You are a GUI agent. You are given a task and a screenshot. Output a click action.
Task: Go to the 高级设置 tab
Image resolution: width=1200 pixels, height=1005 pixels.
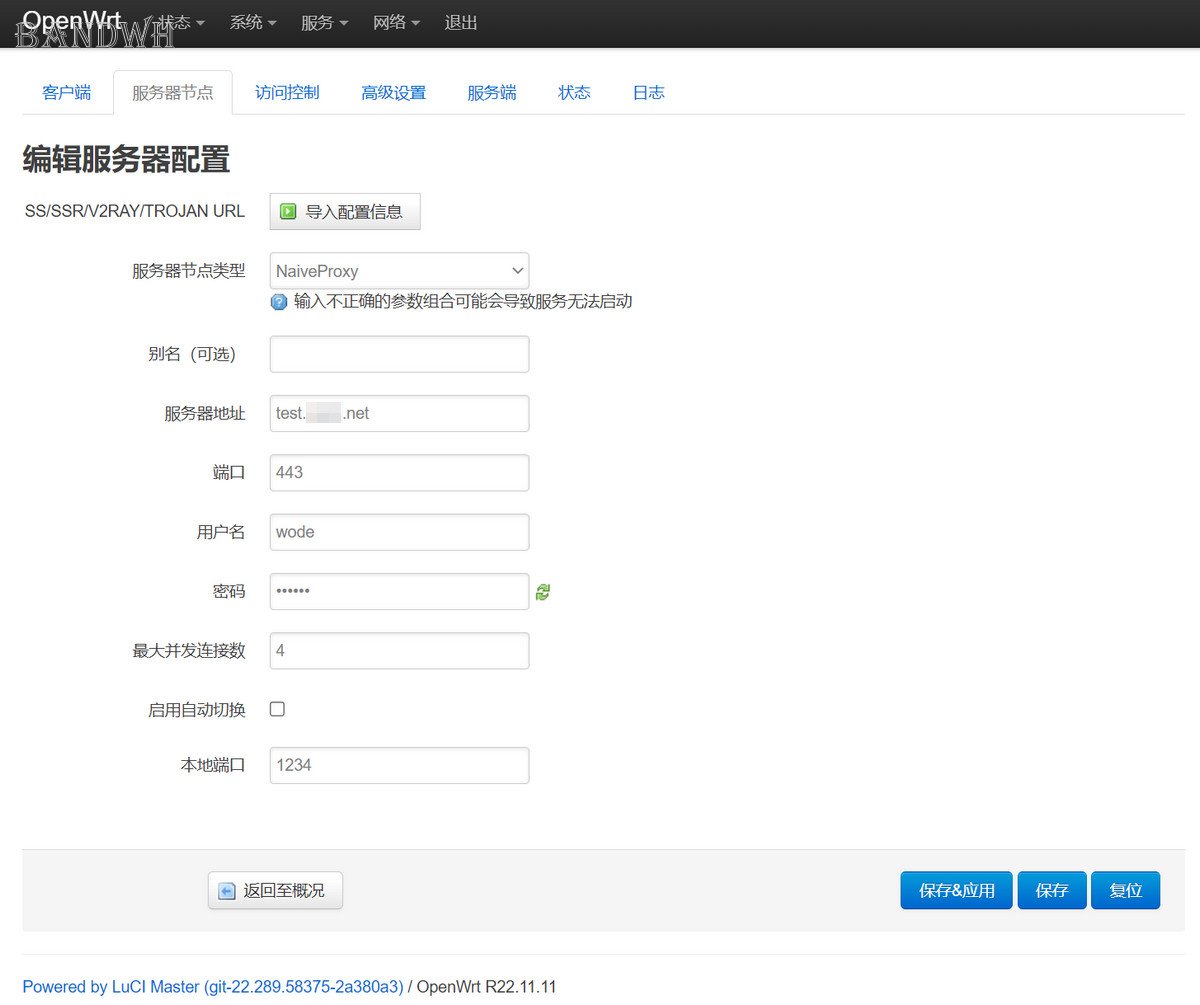point(394,93)
